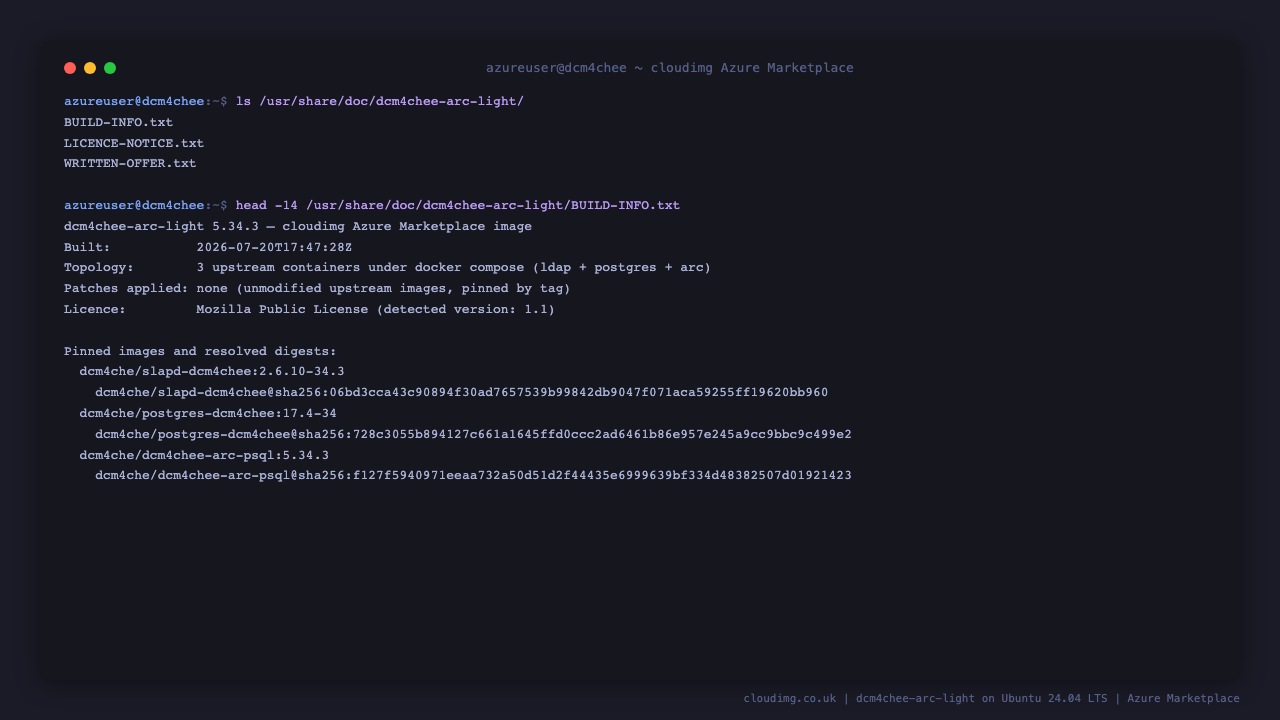
Task: Click the postgres-dcm4chee sha256 digest line
Action: tap(474, 434)
